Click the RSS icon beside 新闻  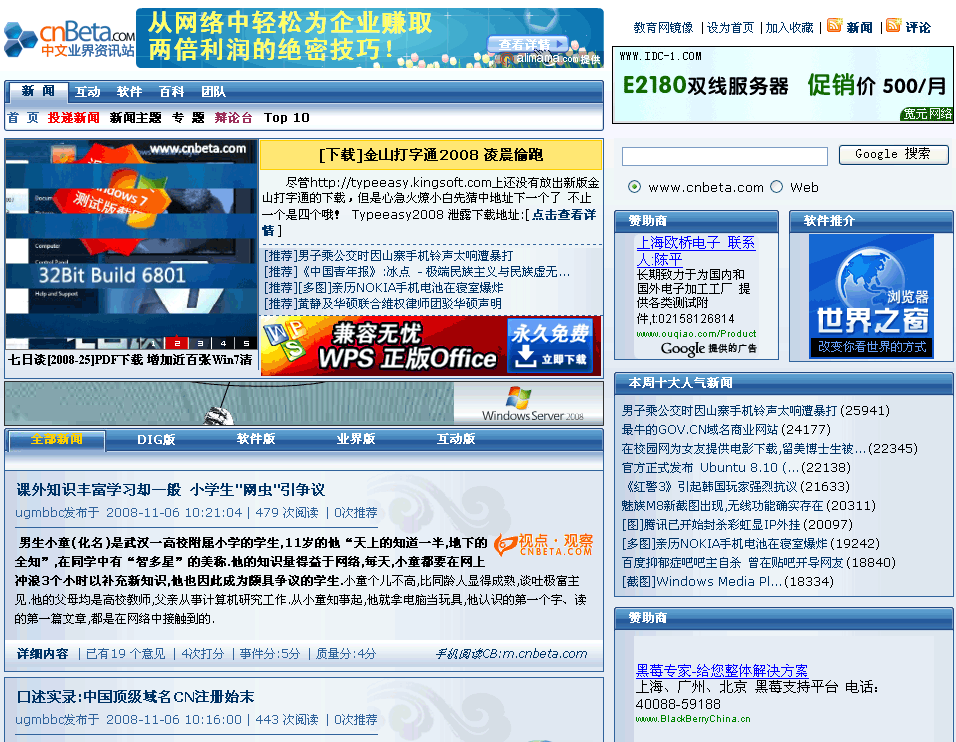pos(835,26)
